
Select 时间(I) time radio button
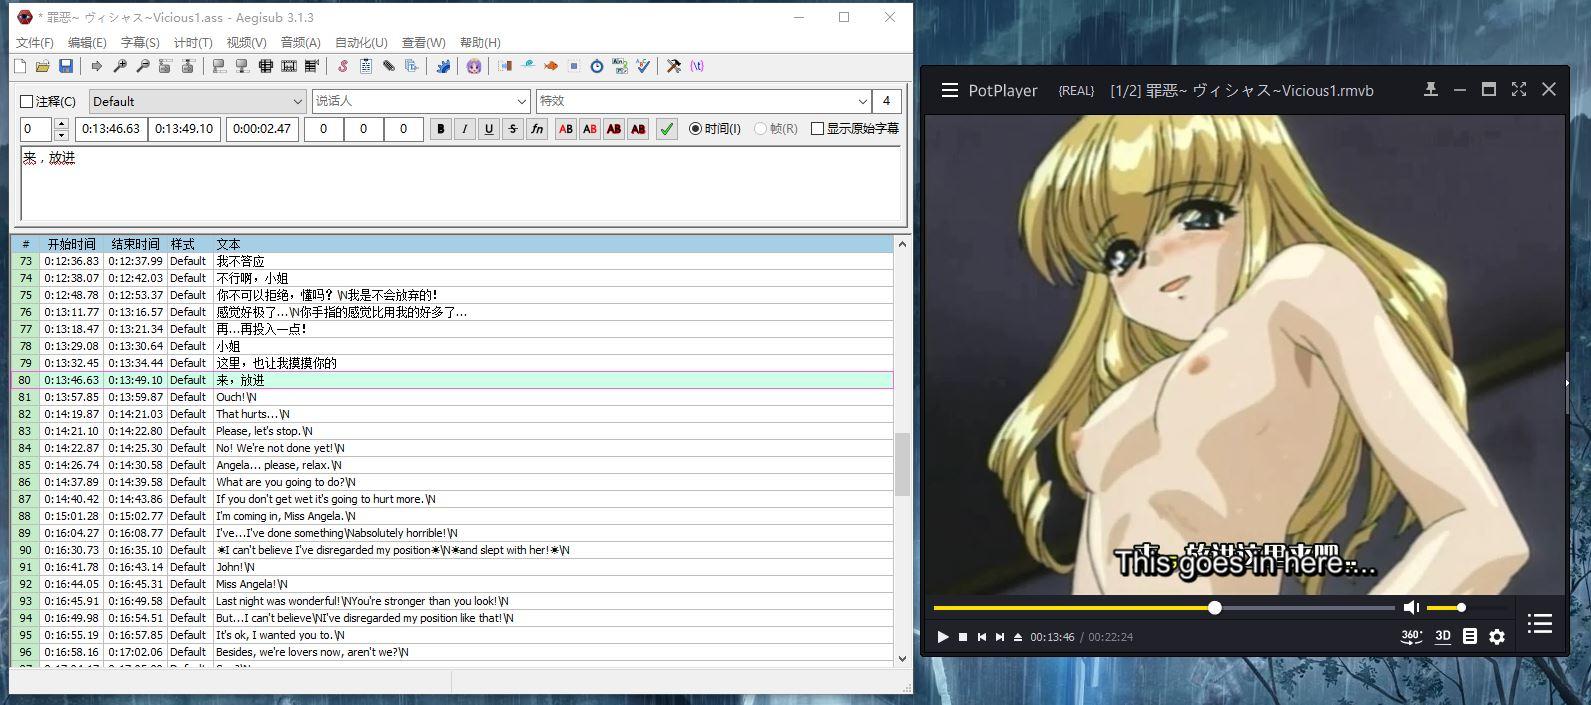pyautogui.click(x=696, y=129)
